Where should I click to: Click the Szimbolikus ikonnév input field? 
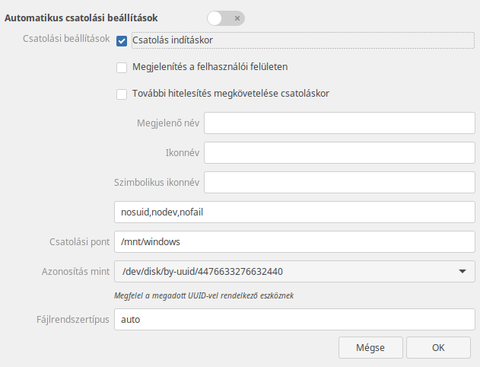(340, 182)
